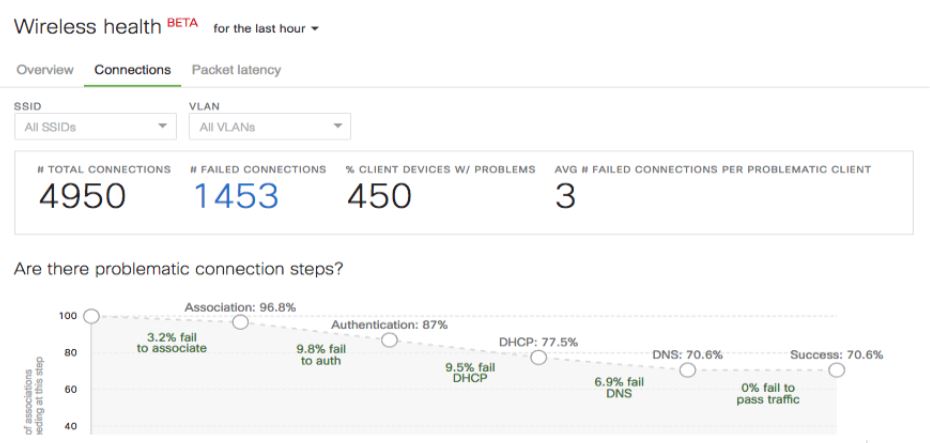Click the '3.2% fail to associate' label
This screenshot has height=443, width=930.
click(x=170, y=342)
